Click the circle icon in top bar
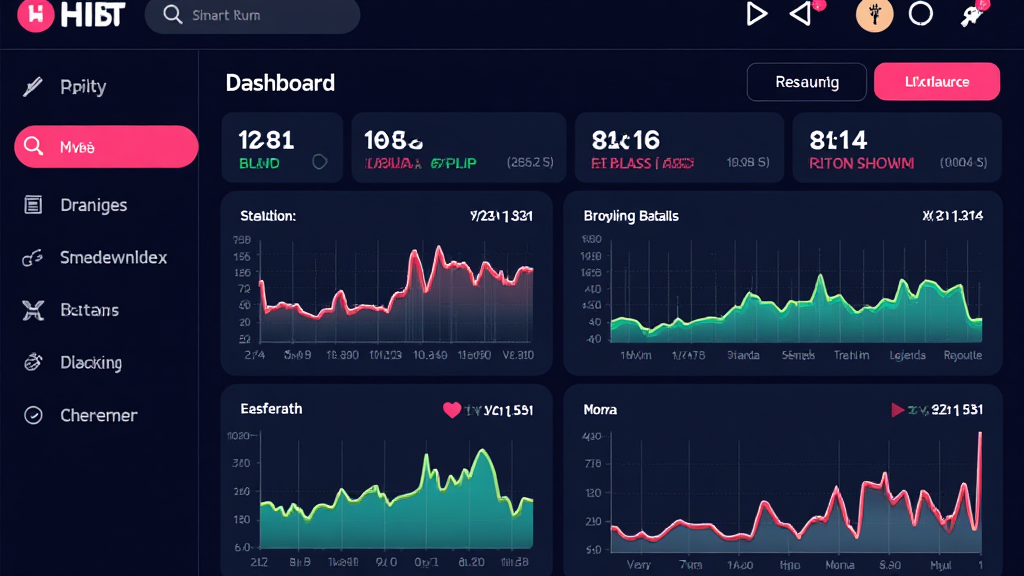 pos(920,14)
